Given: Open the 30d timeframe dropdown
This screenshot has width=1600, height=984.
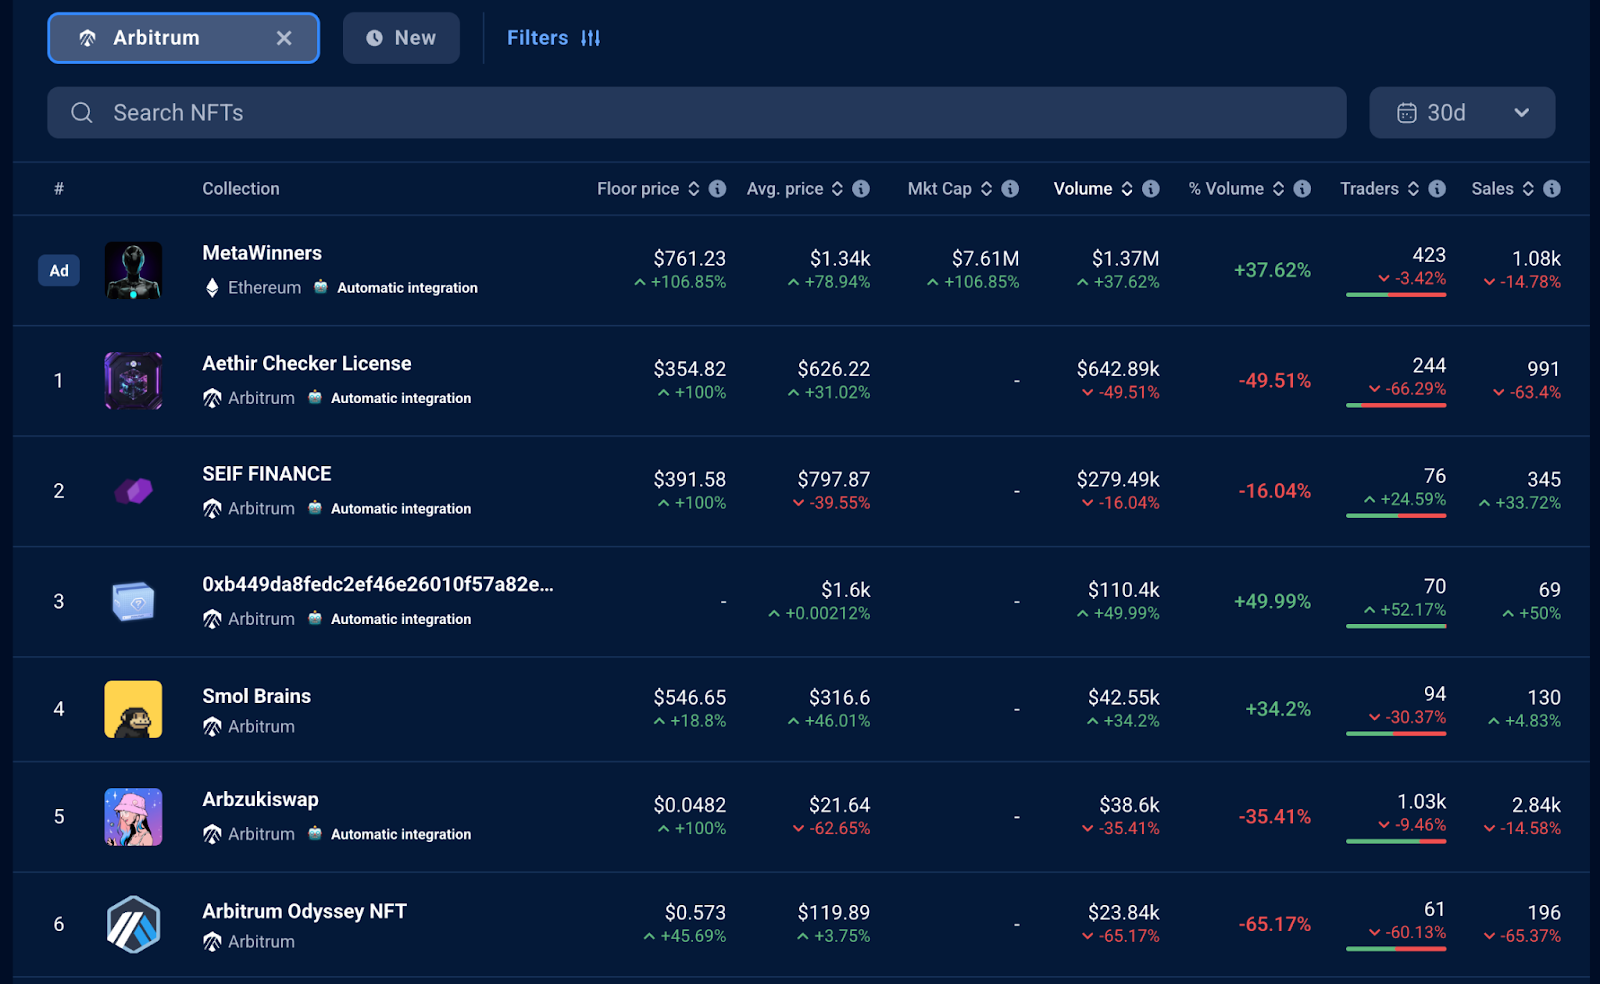Looking at the screenshot, I should (1462, 112).
